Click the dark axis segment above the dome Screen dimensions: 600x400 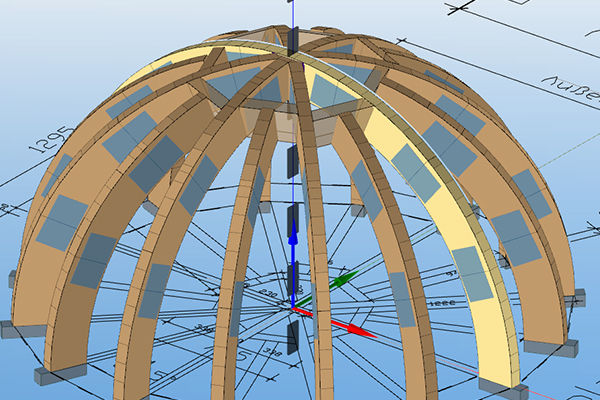click(292, 41)
